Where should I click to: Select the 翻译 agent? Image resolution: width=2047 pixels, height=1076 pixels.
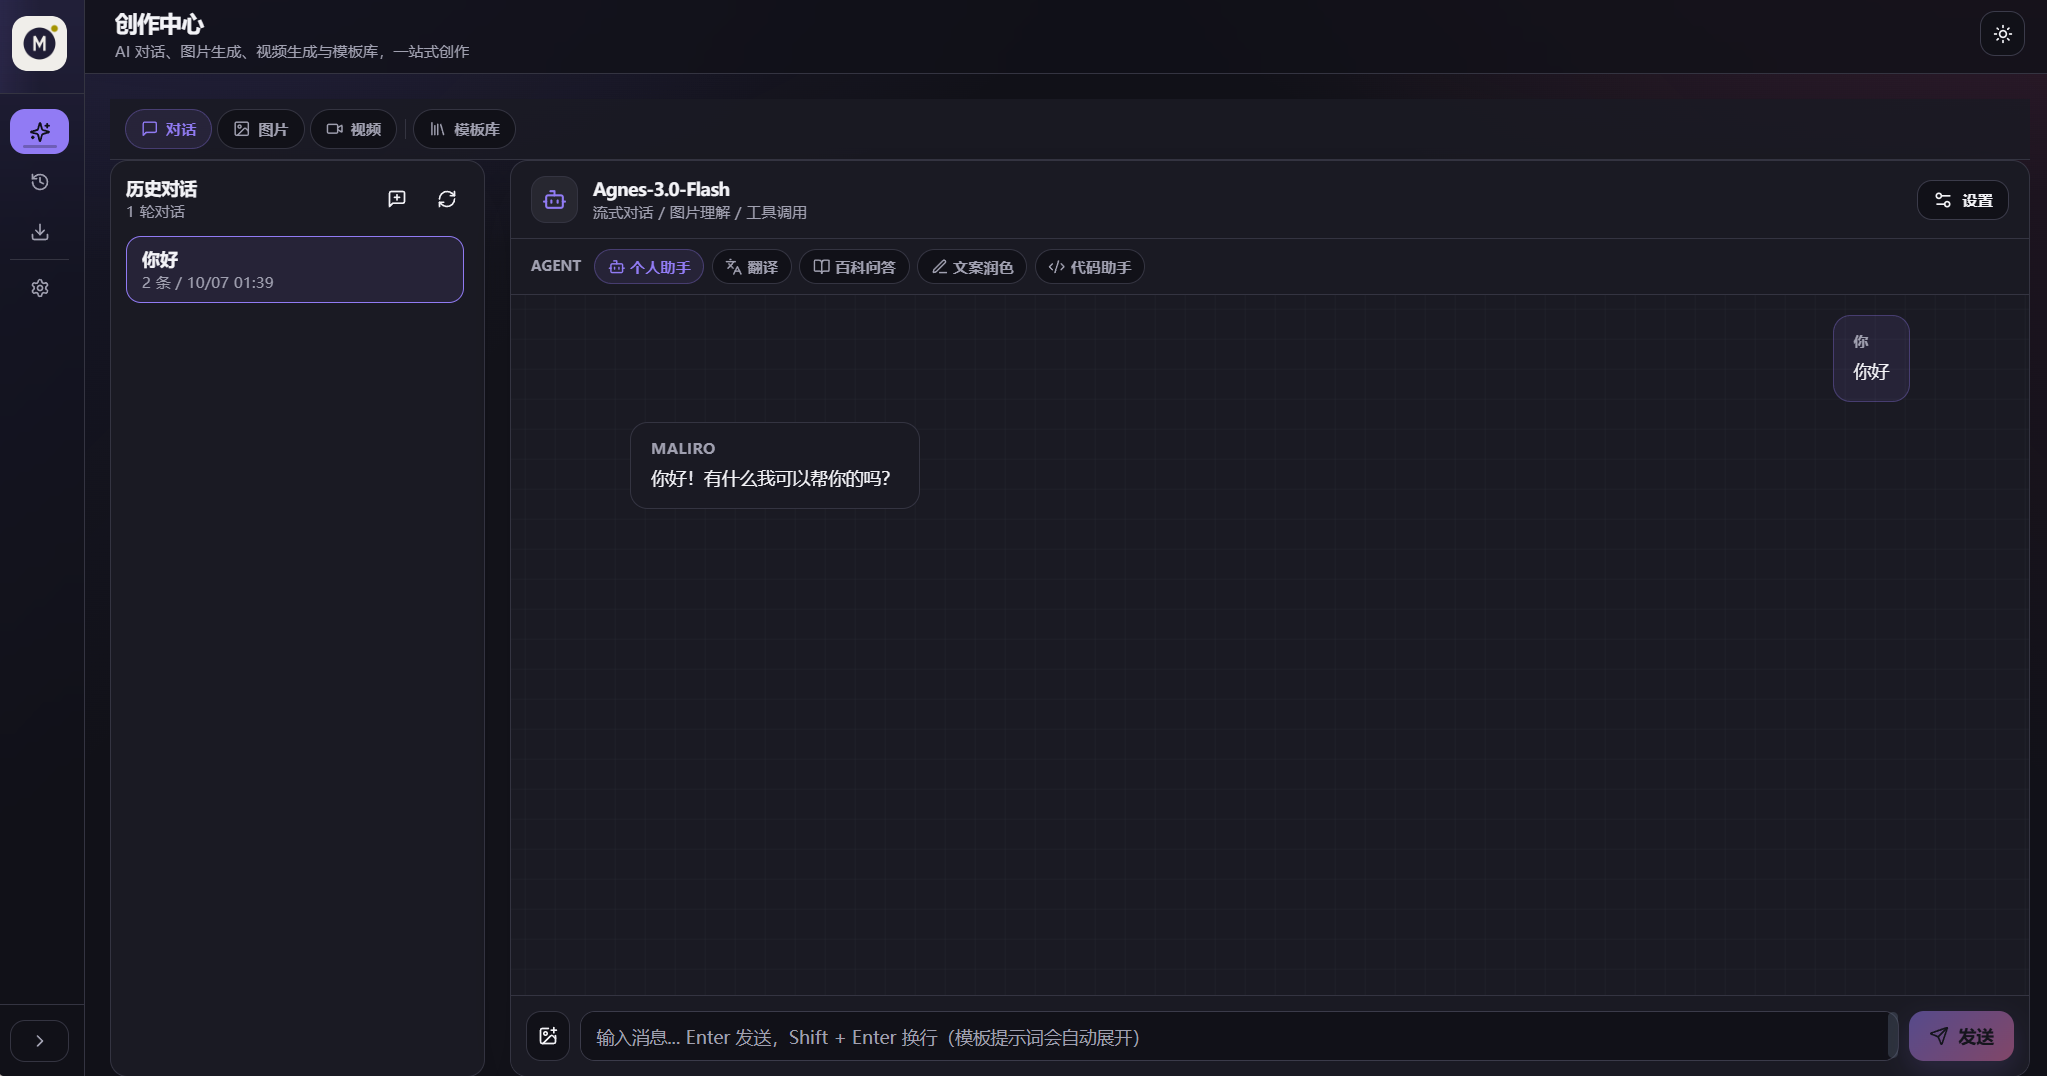pos(751,267)
